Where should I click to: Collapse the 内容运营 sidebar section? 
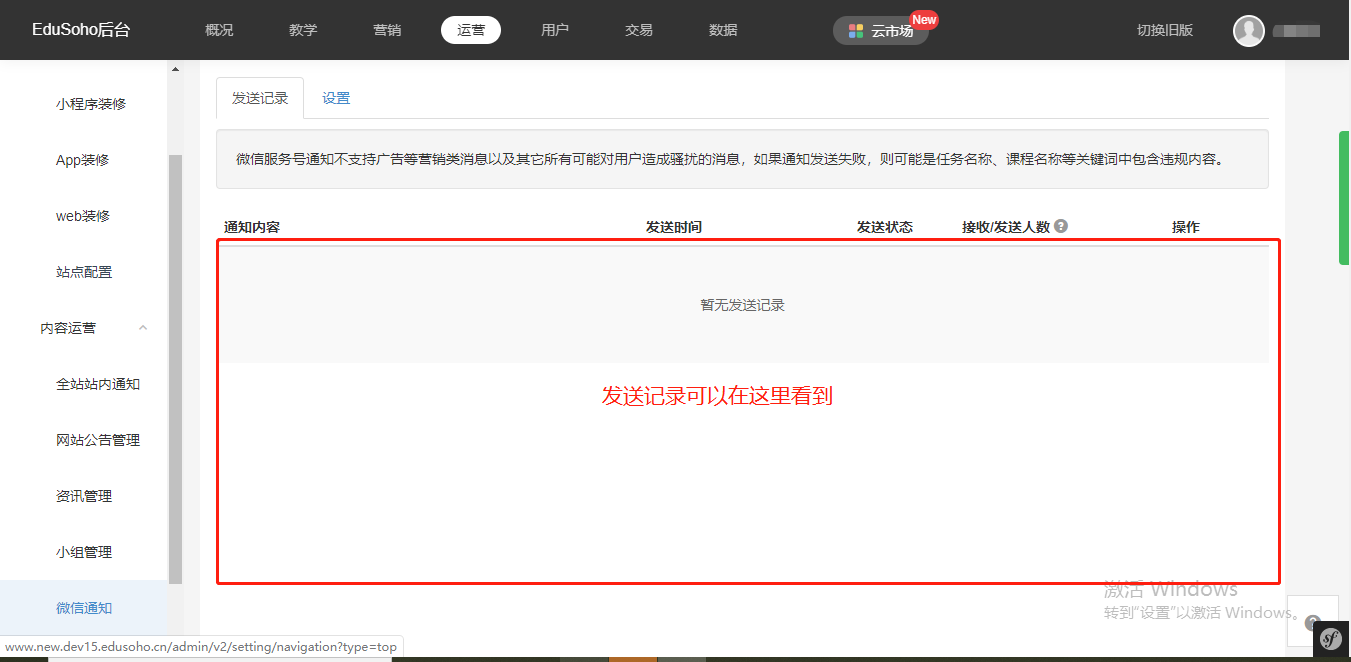tap(143, 328)
